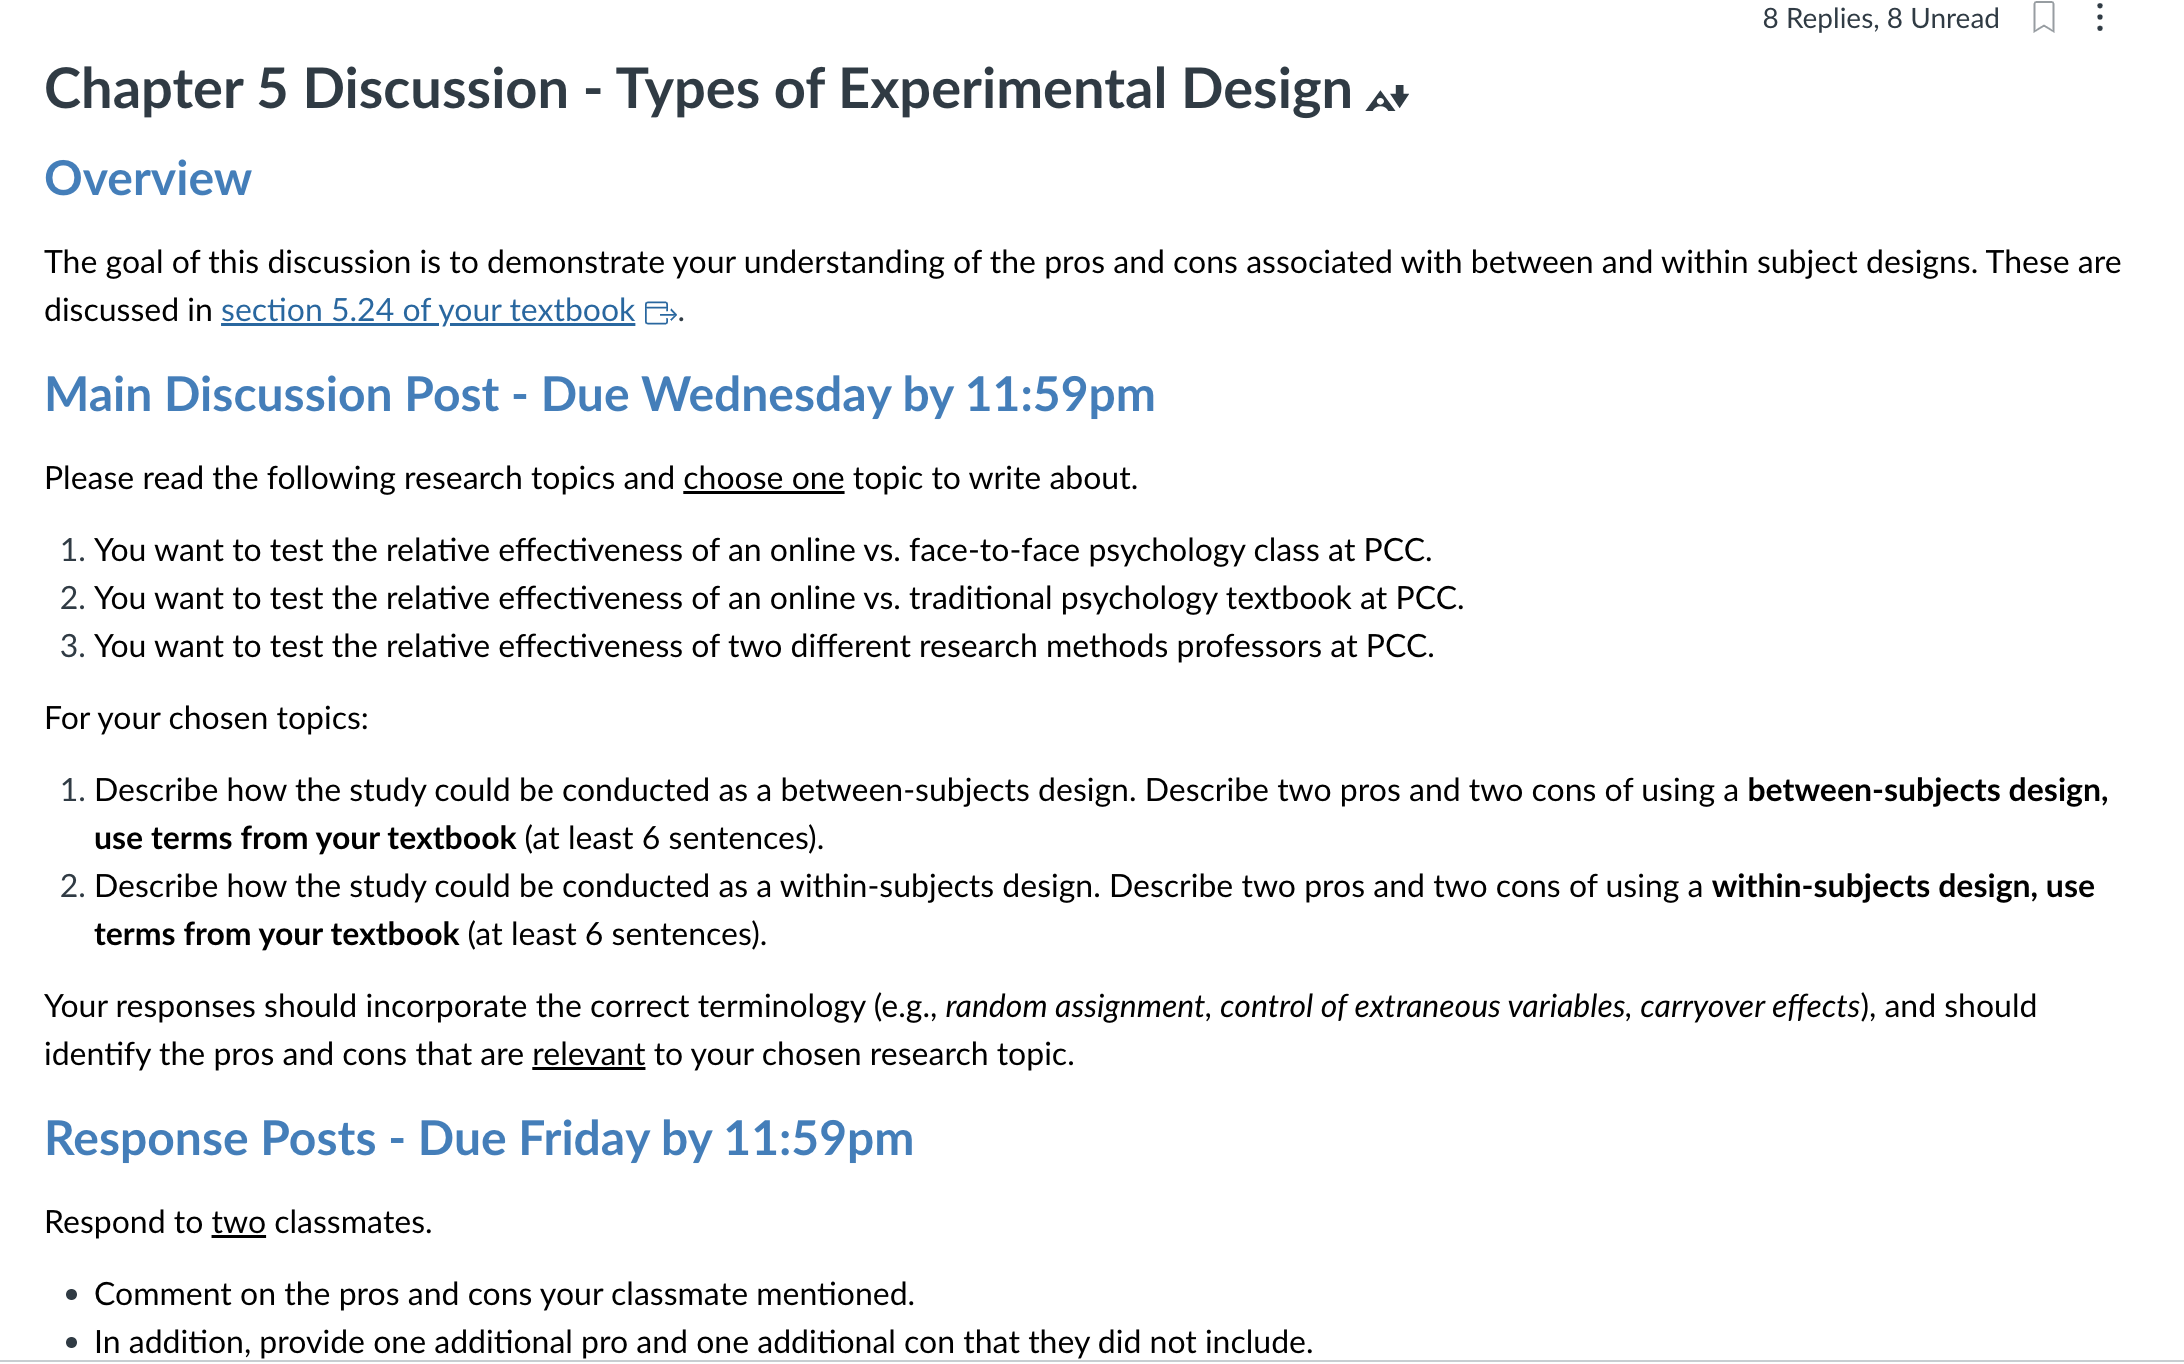Click the Overview heading
Viewport: 2184px width, 1364px height.
[x=148, y=179]
